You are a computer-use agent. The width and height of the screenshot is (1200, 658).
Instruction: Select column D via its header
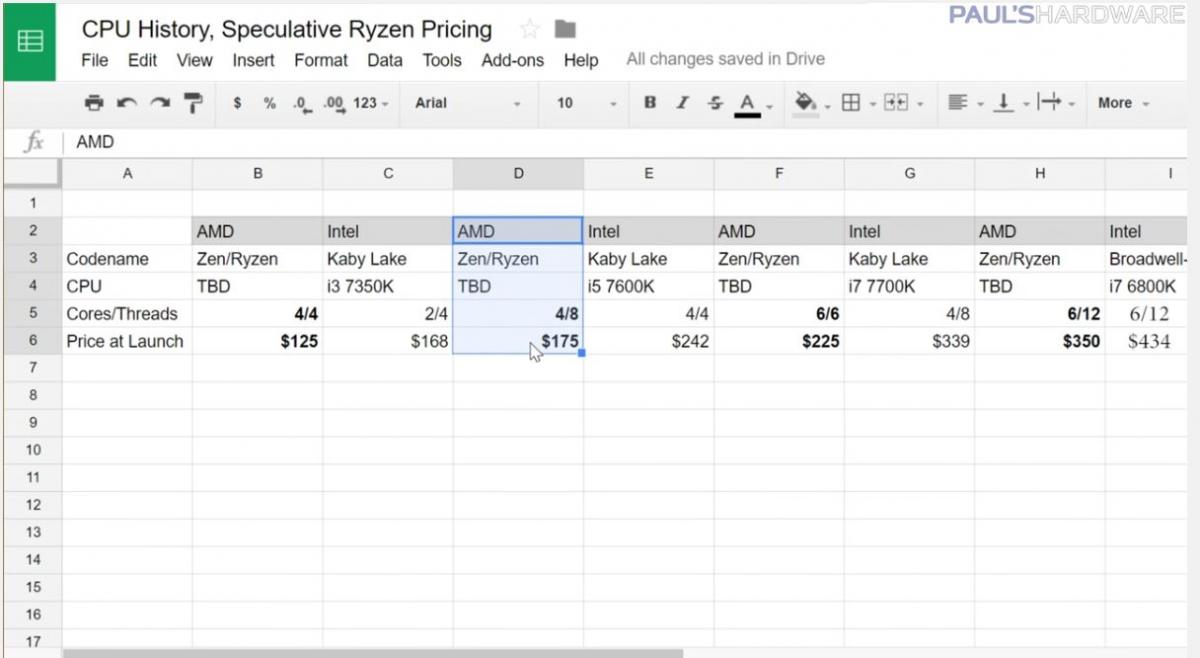click(x=518, y=173)
